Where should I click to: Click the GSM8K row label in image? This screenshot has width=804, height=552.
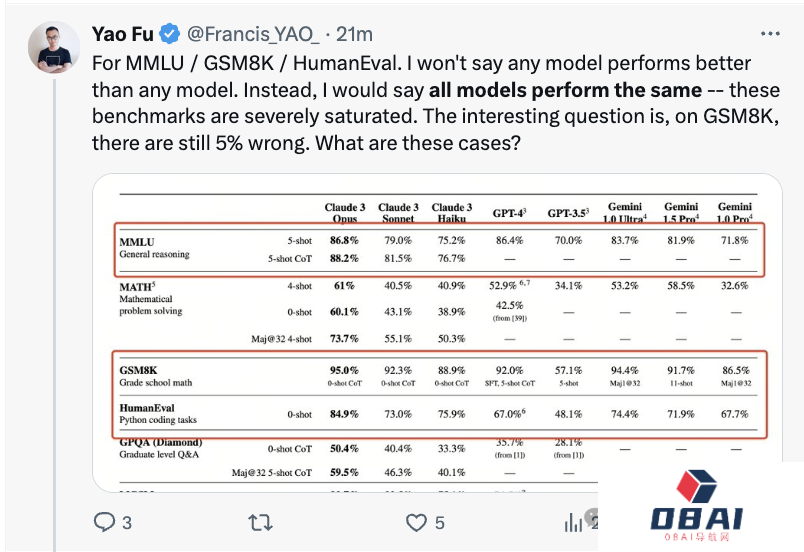(x=142, y=369)
